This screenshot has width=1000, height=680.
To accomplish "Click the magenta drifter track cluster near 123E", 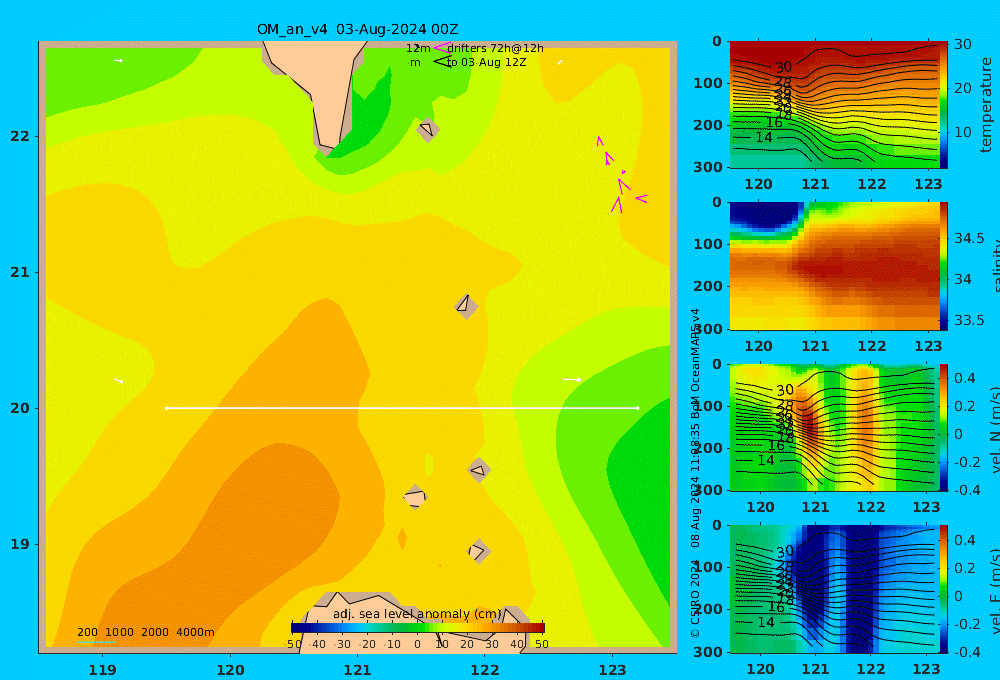I will (x=621, y=174).
